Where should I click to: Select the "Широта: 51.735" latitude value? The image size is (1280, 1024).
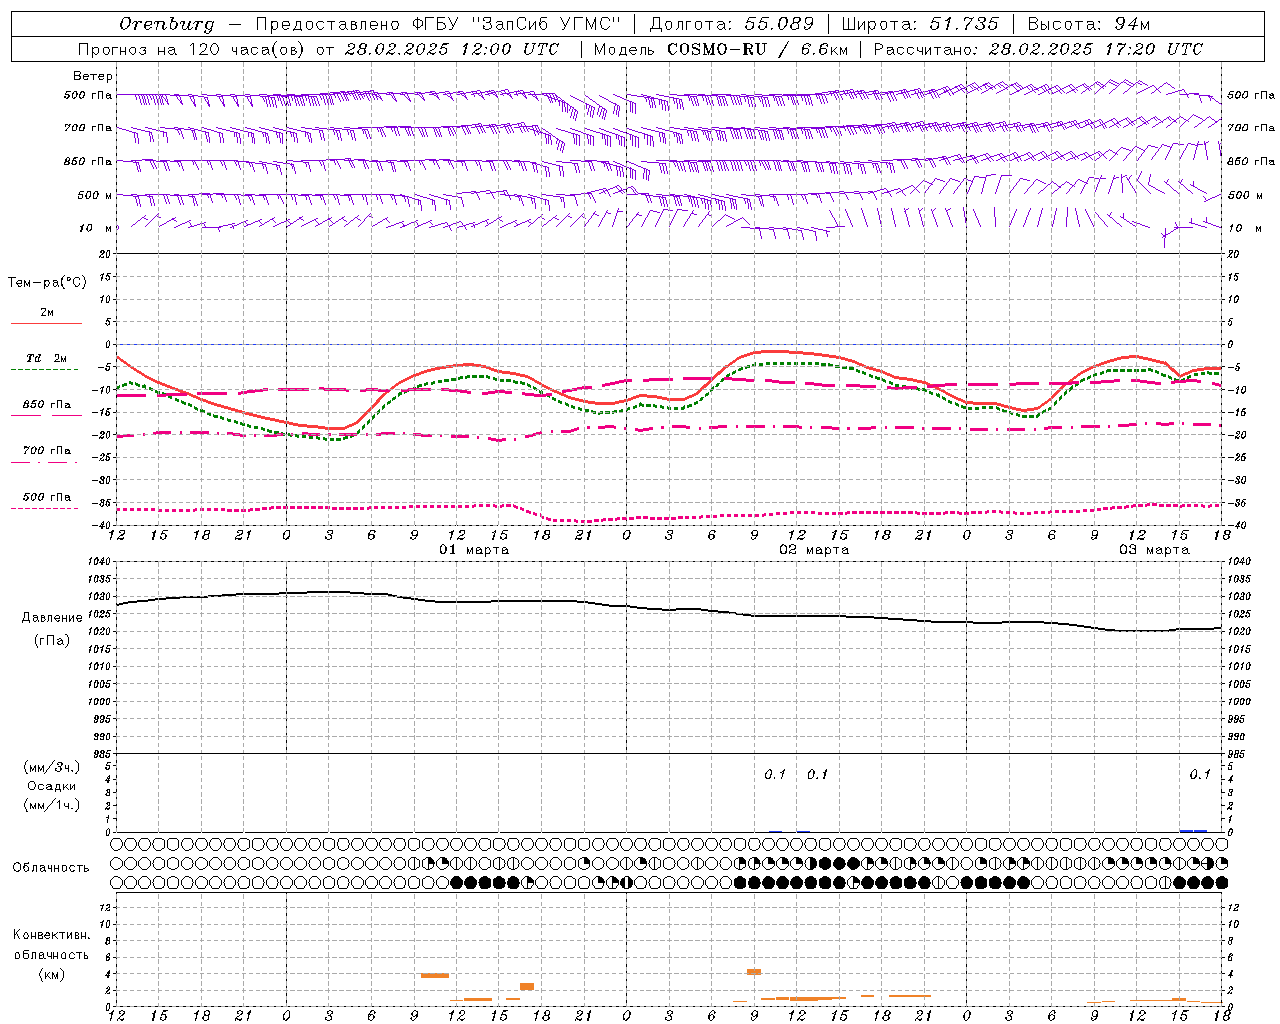coord(920,24)
